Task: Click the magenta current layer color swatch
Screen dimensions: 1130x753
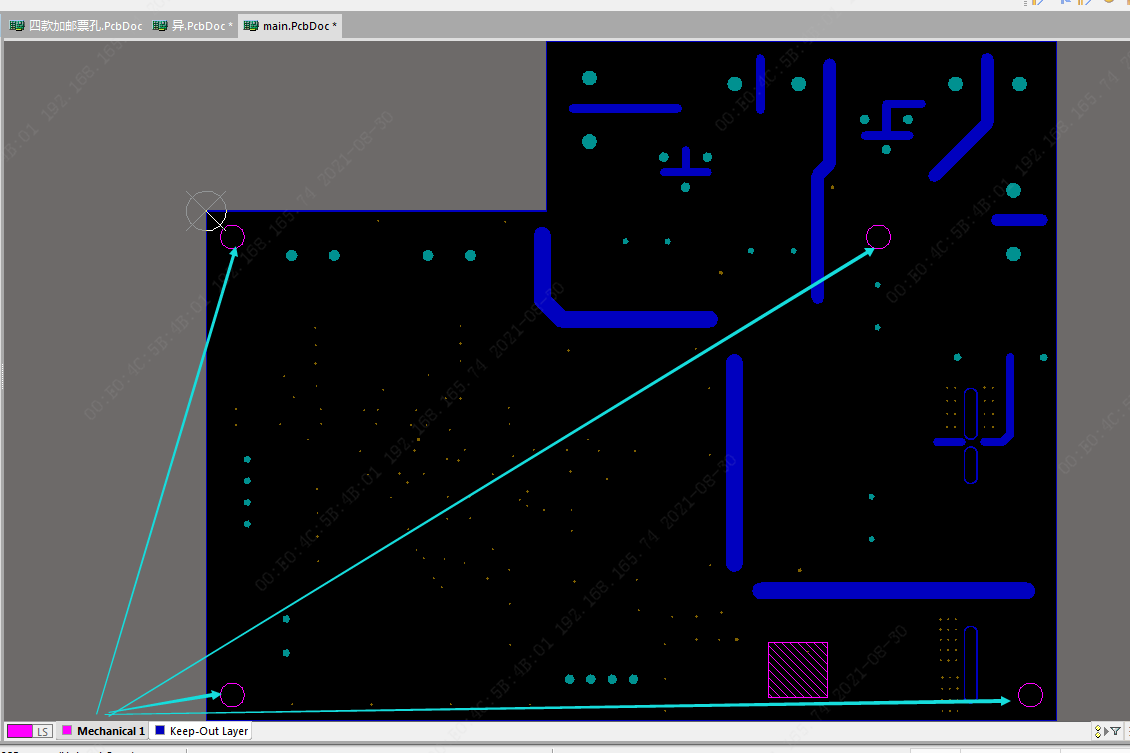Action: click(x=19, y=732)
